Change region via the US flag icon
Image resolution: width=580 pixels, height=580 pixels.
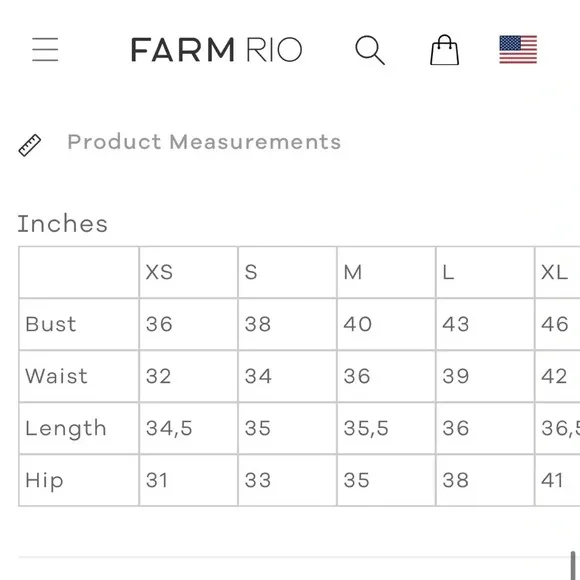coord(518,49)
